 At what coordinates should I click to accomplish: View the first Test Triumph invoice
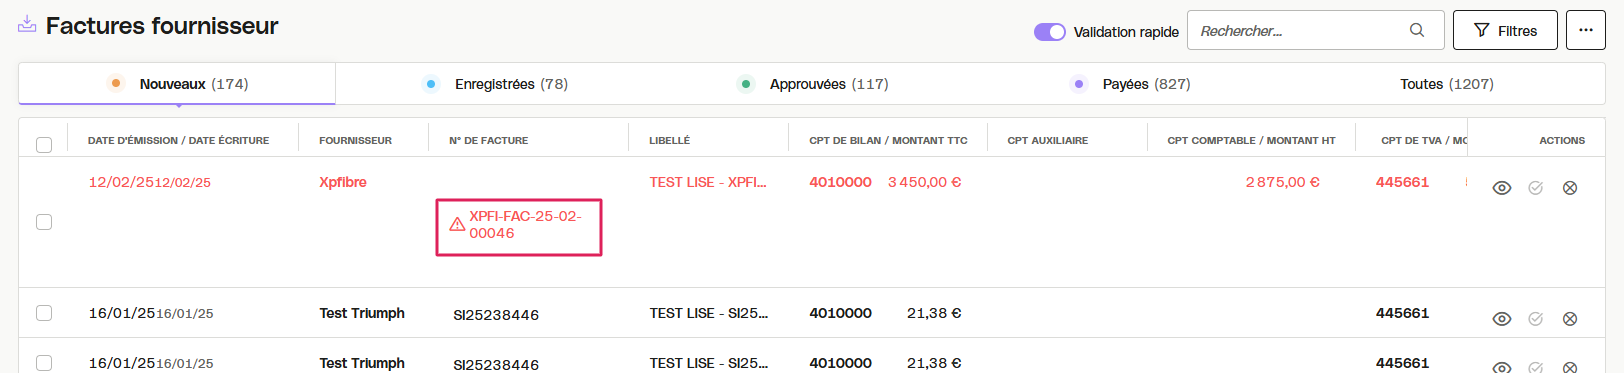[x=1501, y=319]
